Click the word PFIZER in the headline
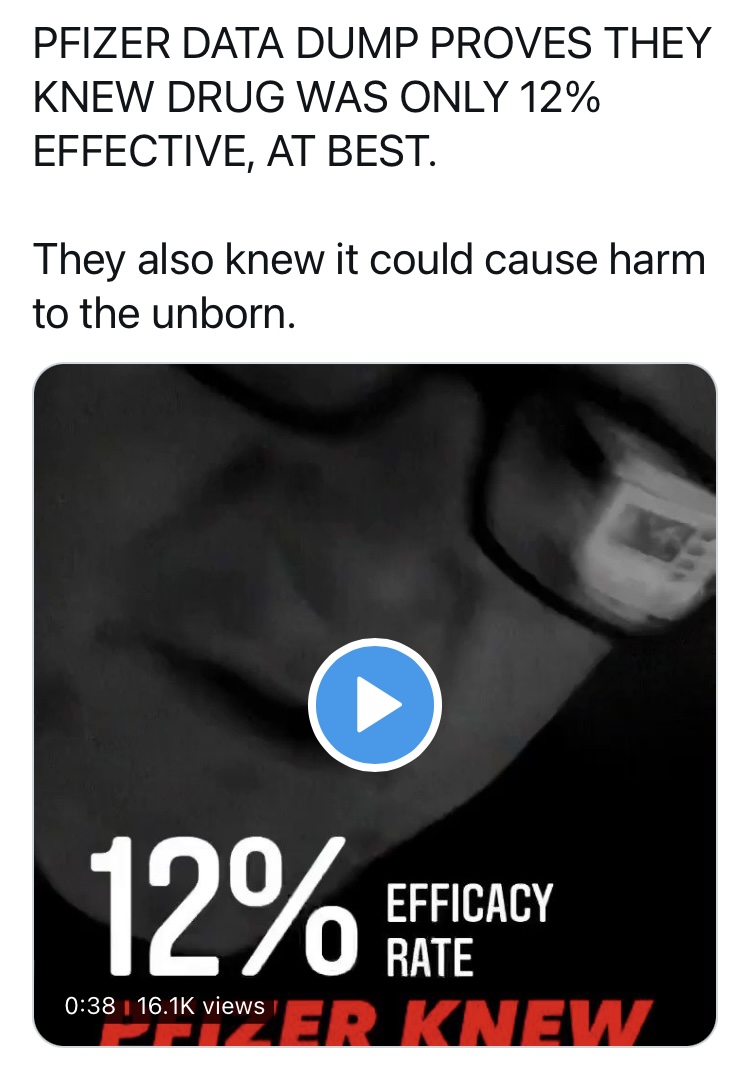The image size is (750, 1075). (101, 43)
